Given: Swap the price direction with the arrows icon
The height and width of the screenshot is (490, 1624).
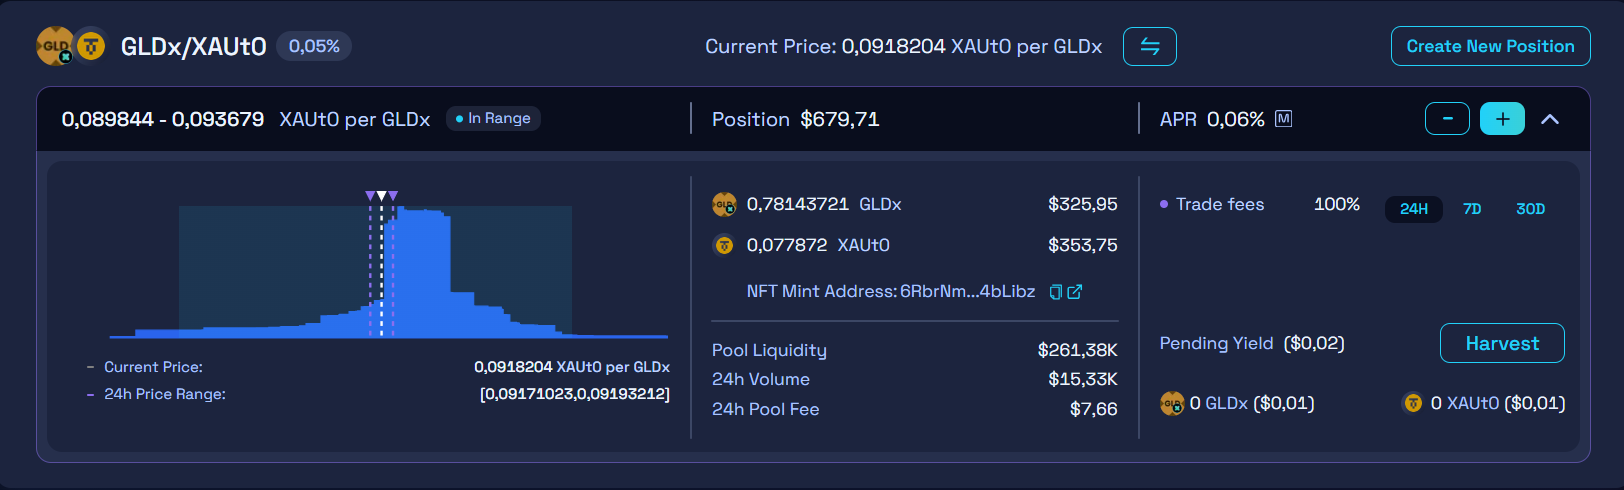Looking at the screenshot, I should coord(1149,46).
